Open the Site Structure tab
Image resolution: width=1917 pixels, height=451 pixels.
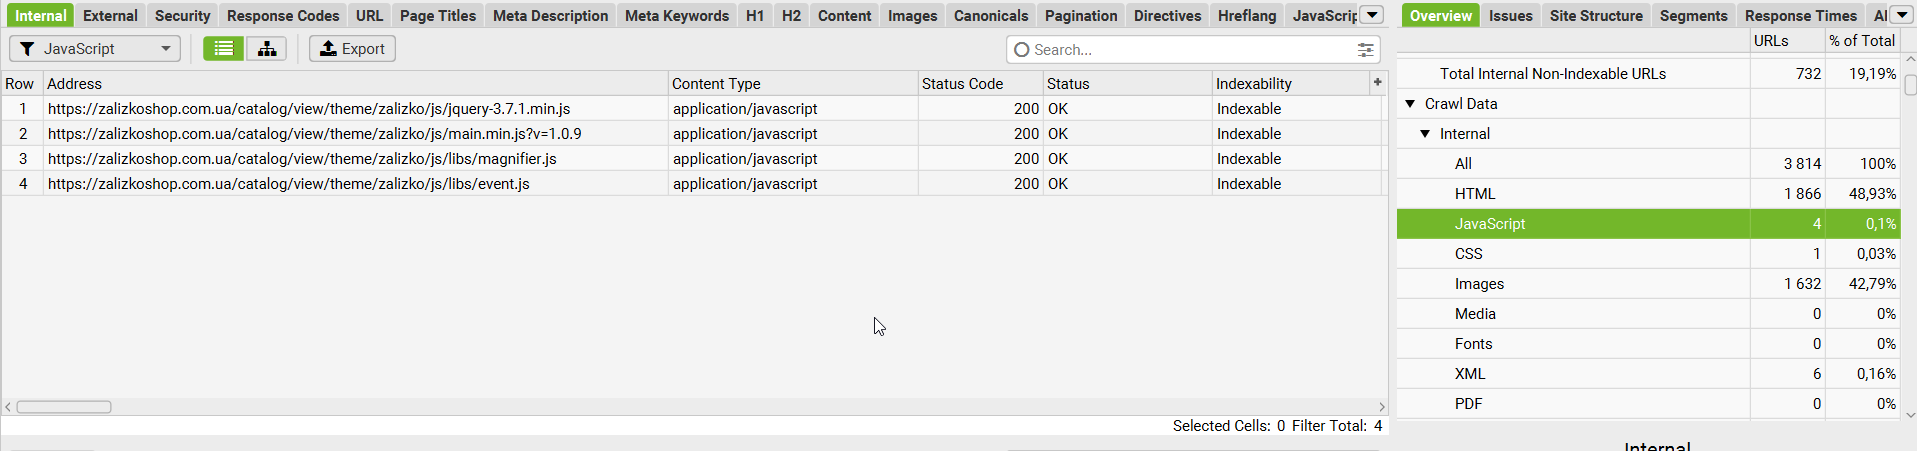click(x=1596, y=15)
